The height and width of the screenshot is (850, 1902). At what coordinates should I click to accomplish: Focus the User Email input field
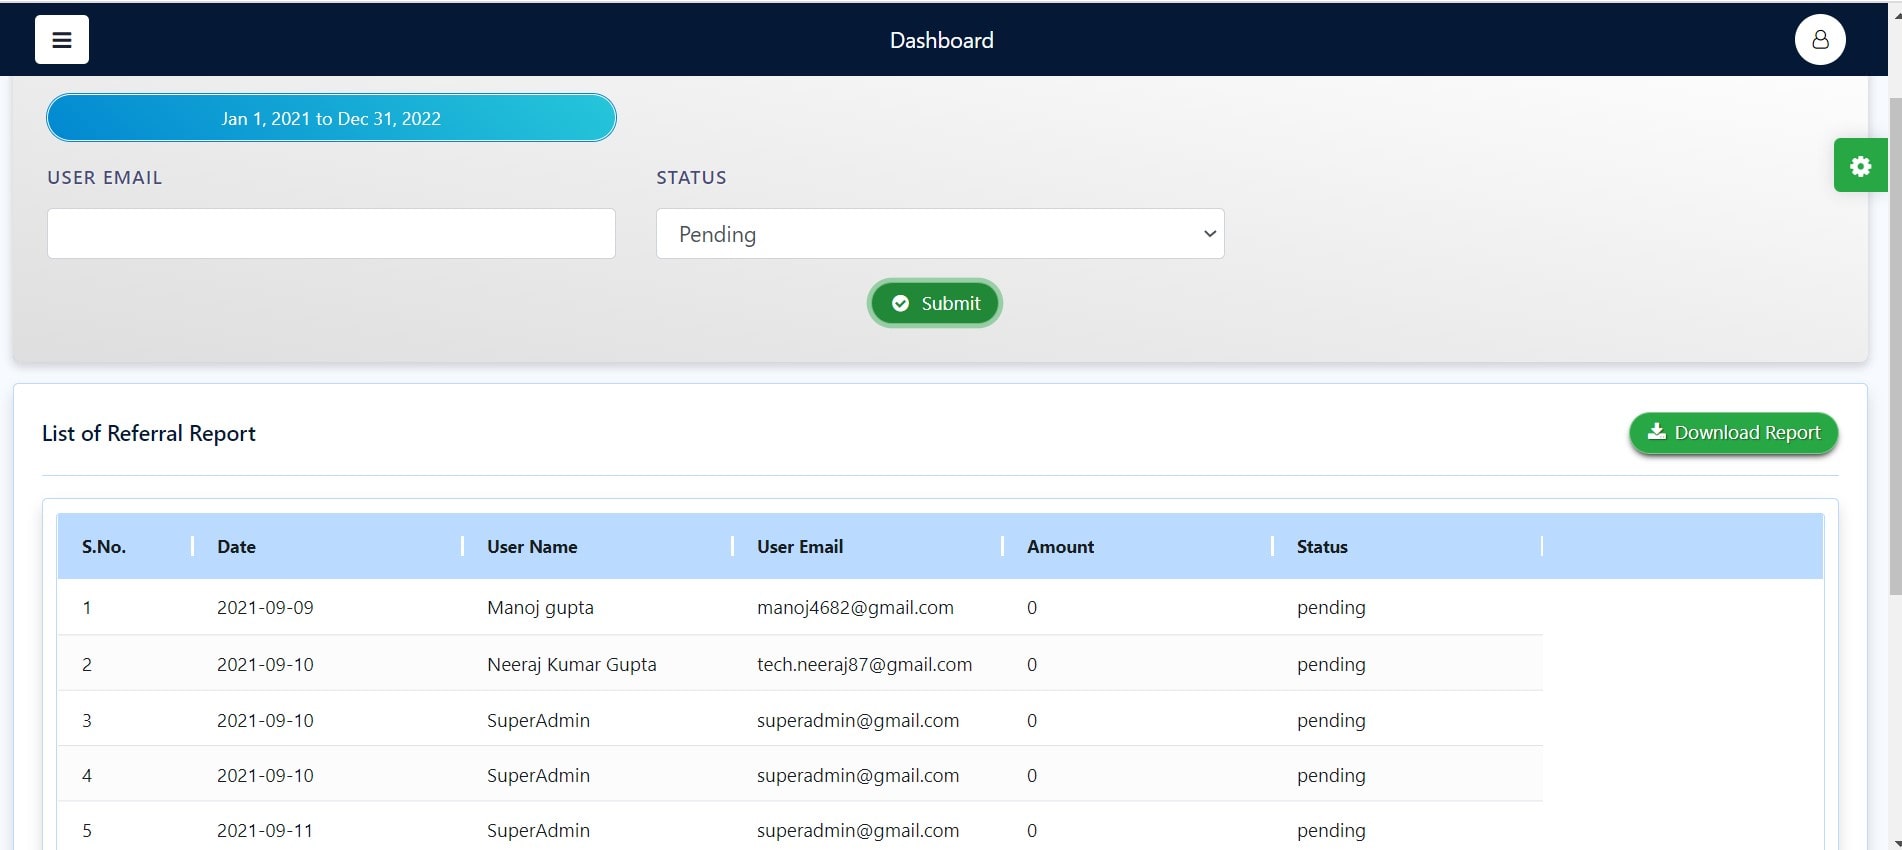pos(331,233)
